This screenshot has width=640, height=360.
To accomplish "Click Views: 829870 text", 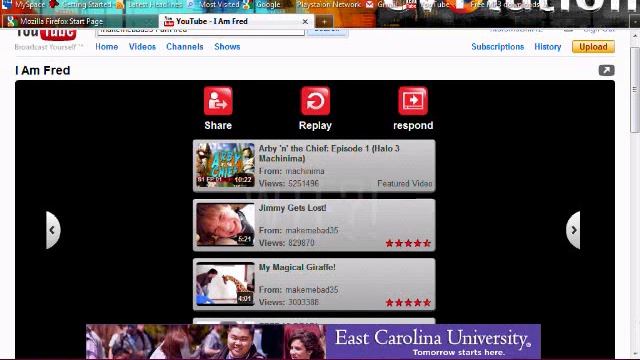I will [287, 243].
